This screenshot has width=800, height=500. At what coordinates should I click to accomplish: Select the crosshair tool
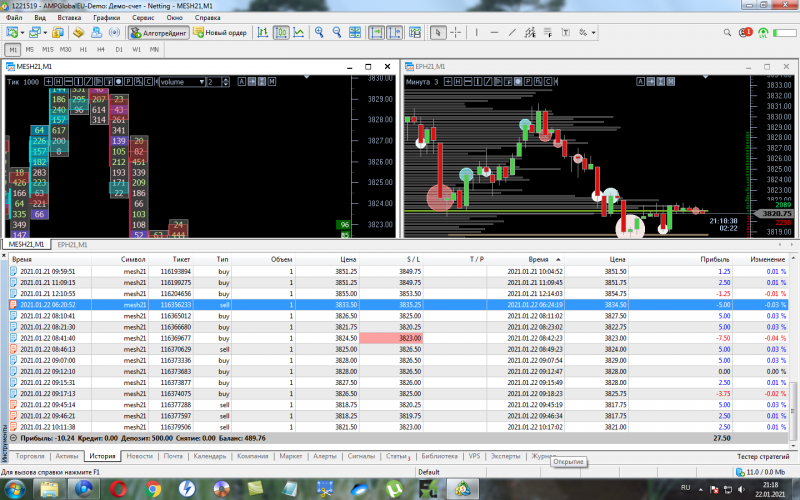pos(456,33)
